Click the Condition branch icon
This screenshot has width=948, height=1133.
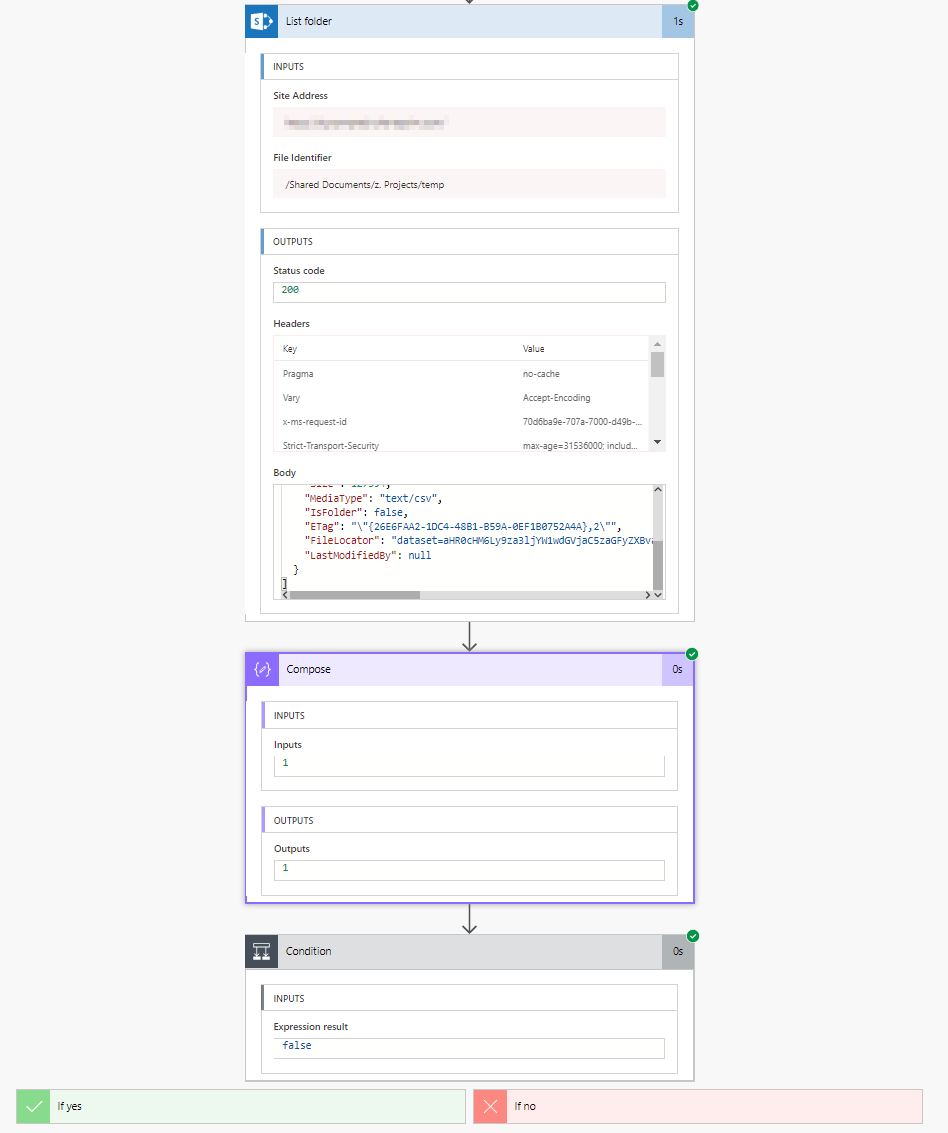pos(262,951)
